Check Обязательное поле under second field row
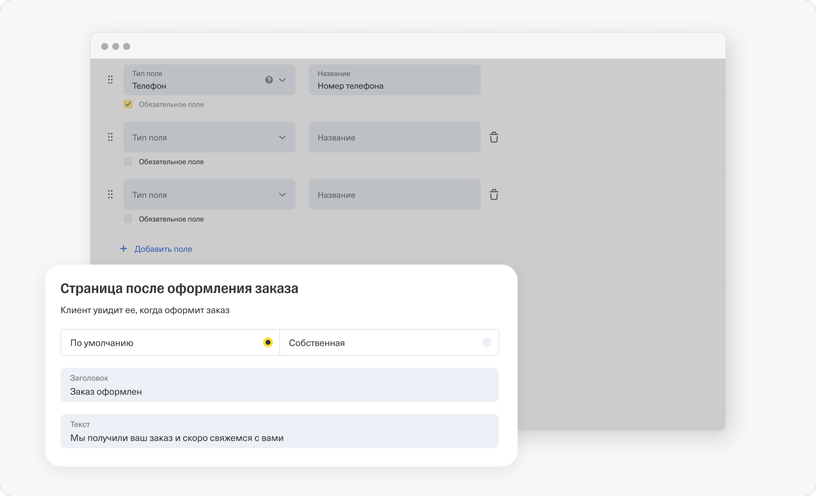Viewport: 816px width, 496px height. click(x=128, y=161)
